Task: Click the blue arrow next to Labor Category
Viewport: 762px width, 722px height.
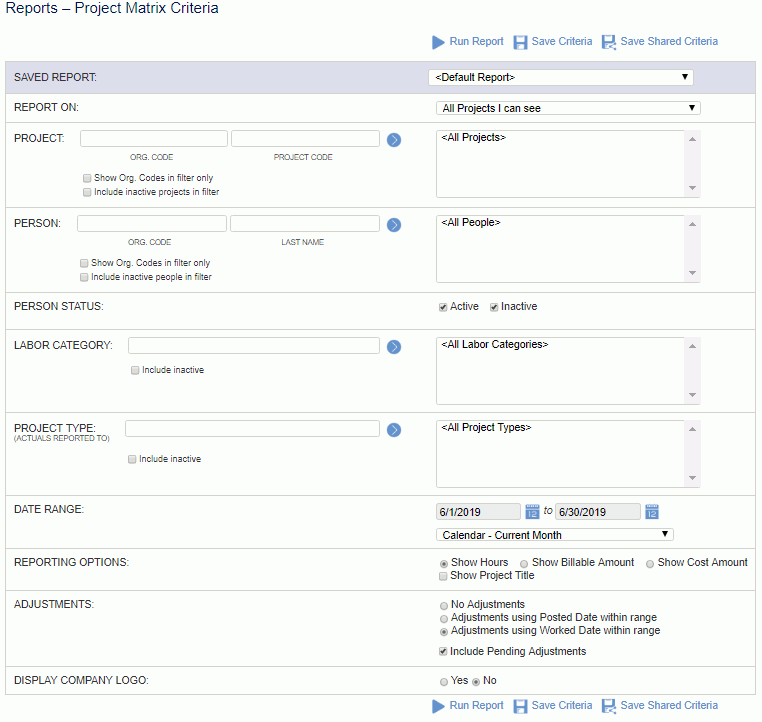Action: click(x=394, y=347)
